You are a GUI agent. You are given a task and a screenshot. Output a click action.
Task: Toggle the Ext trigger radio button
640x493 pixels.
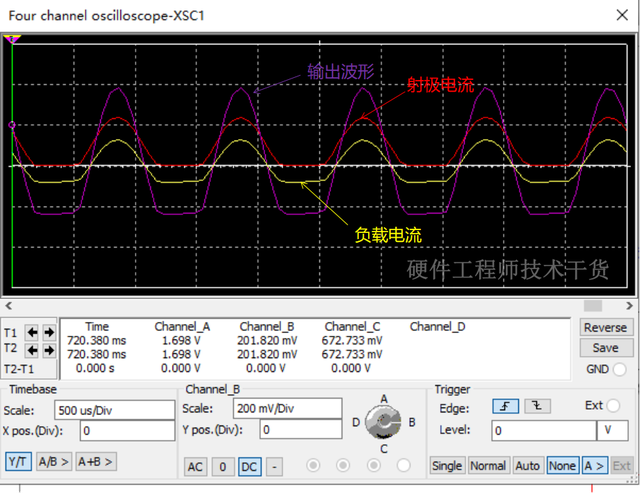tap(613, 406)
